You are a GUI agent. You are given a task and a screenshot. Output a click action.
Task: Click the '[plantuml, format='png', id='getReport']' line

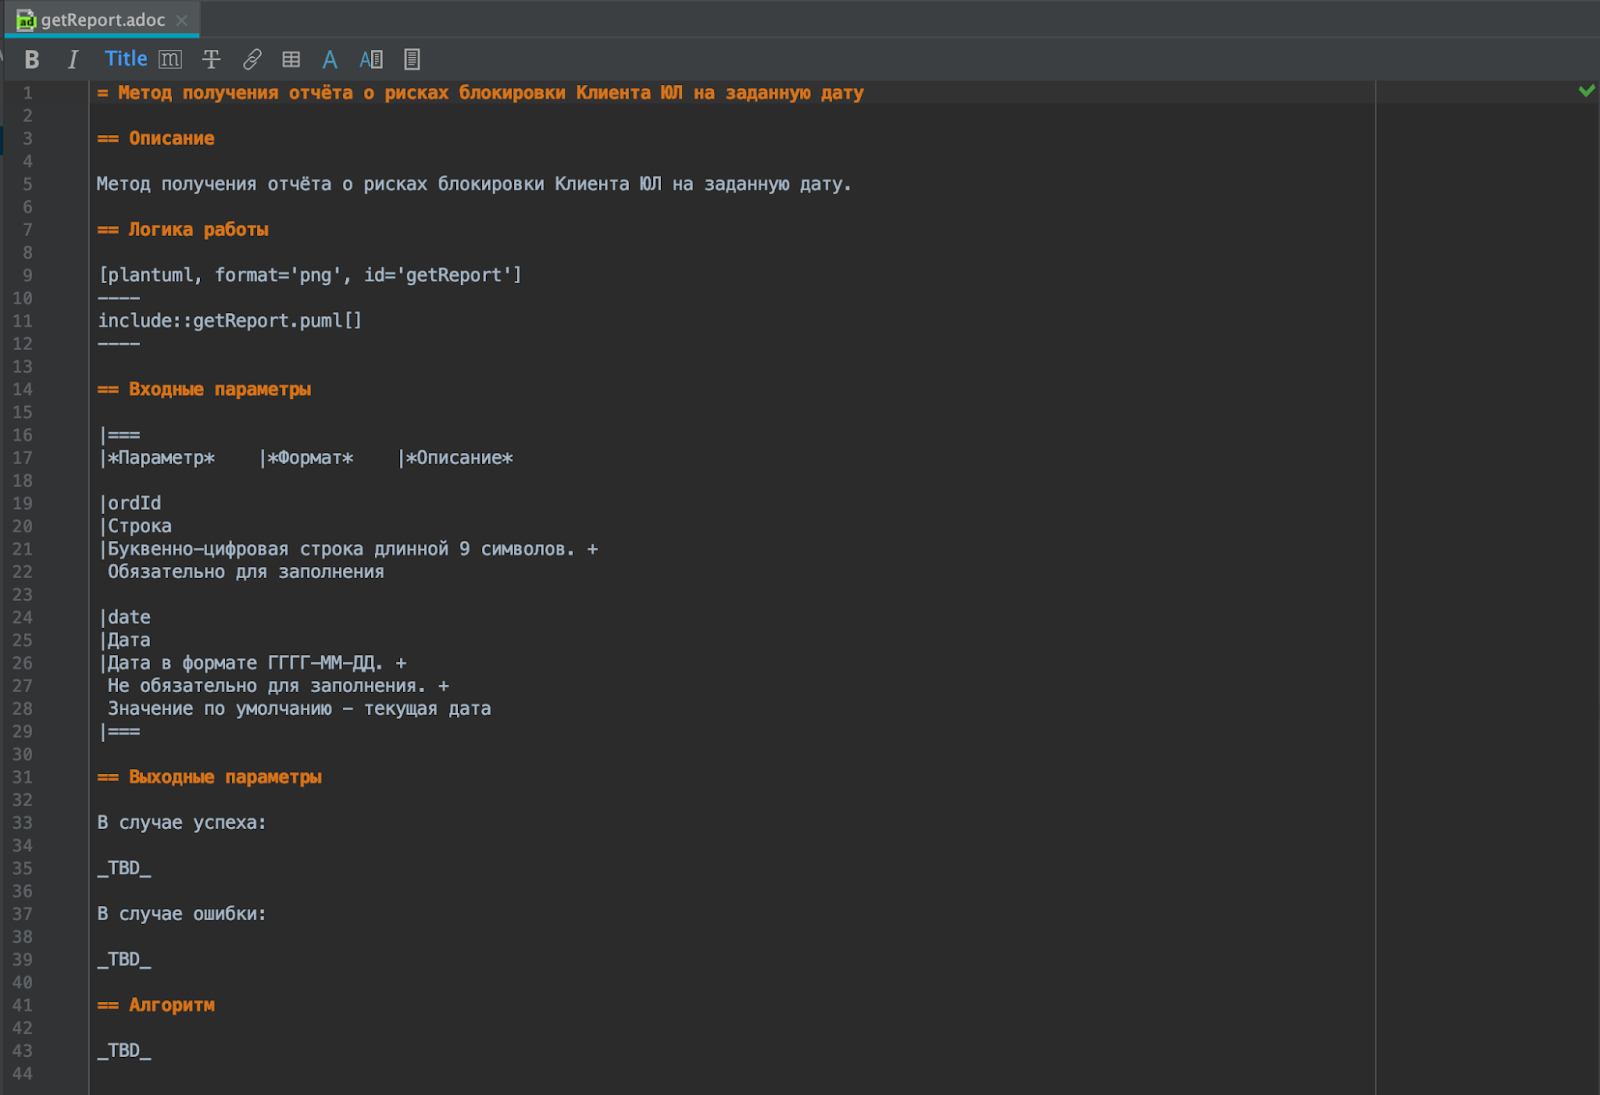(310, 275)
